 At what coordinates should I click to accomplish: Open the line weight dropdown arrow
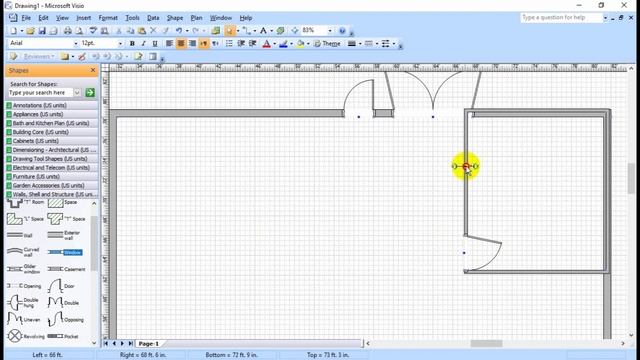[x=360, y=44]
